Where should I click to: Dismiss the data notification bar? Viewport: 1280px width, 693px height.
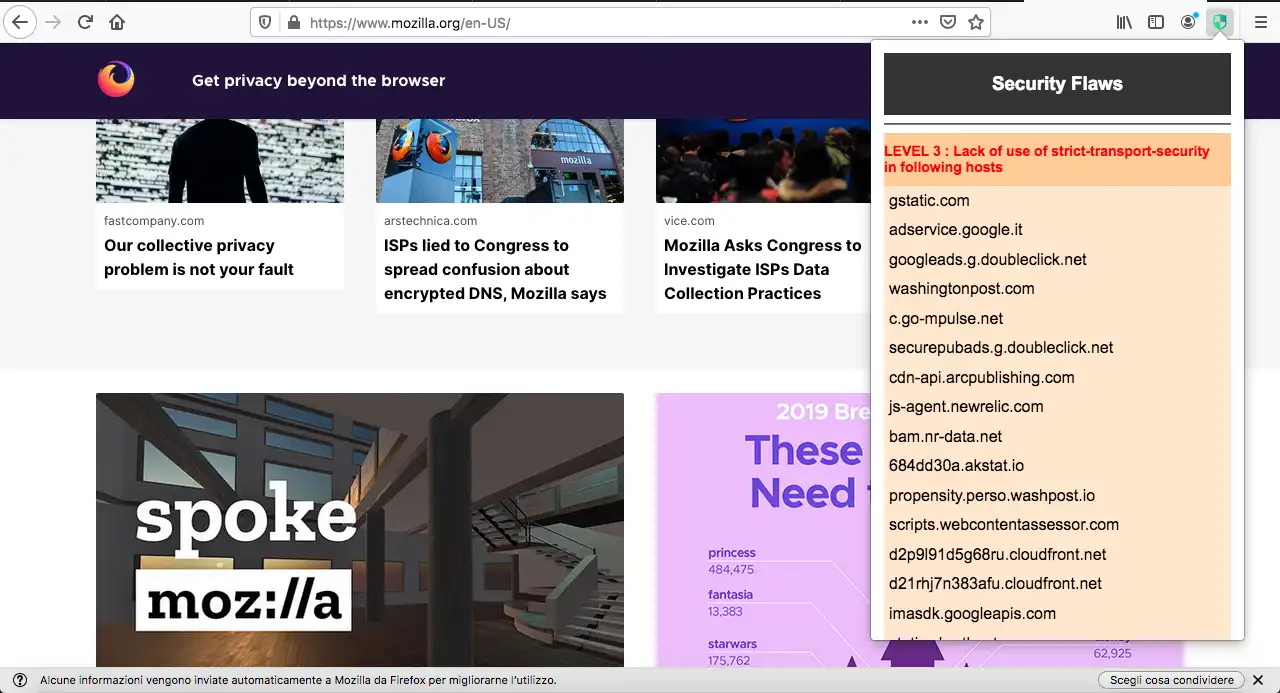[x=1258, y=680]
